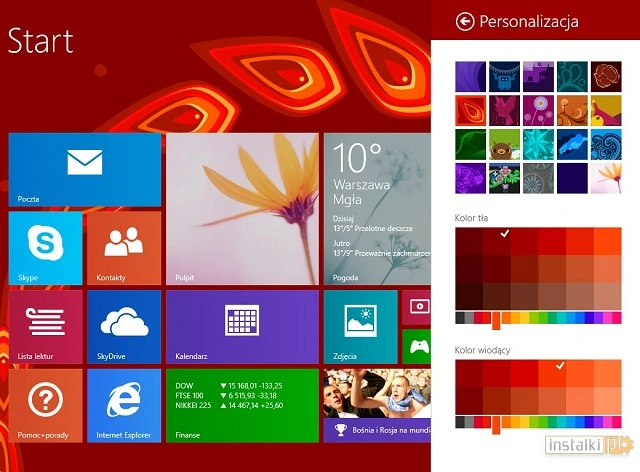
Task: Choose the magenta bird background pattern
Action: (x=504, y=110)
